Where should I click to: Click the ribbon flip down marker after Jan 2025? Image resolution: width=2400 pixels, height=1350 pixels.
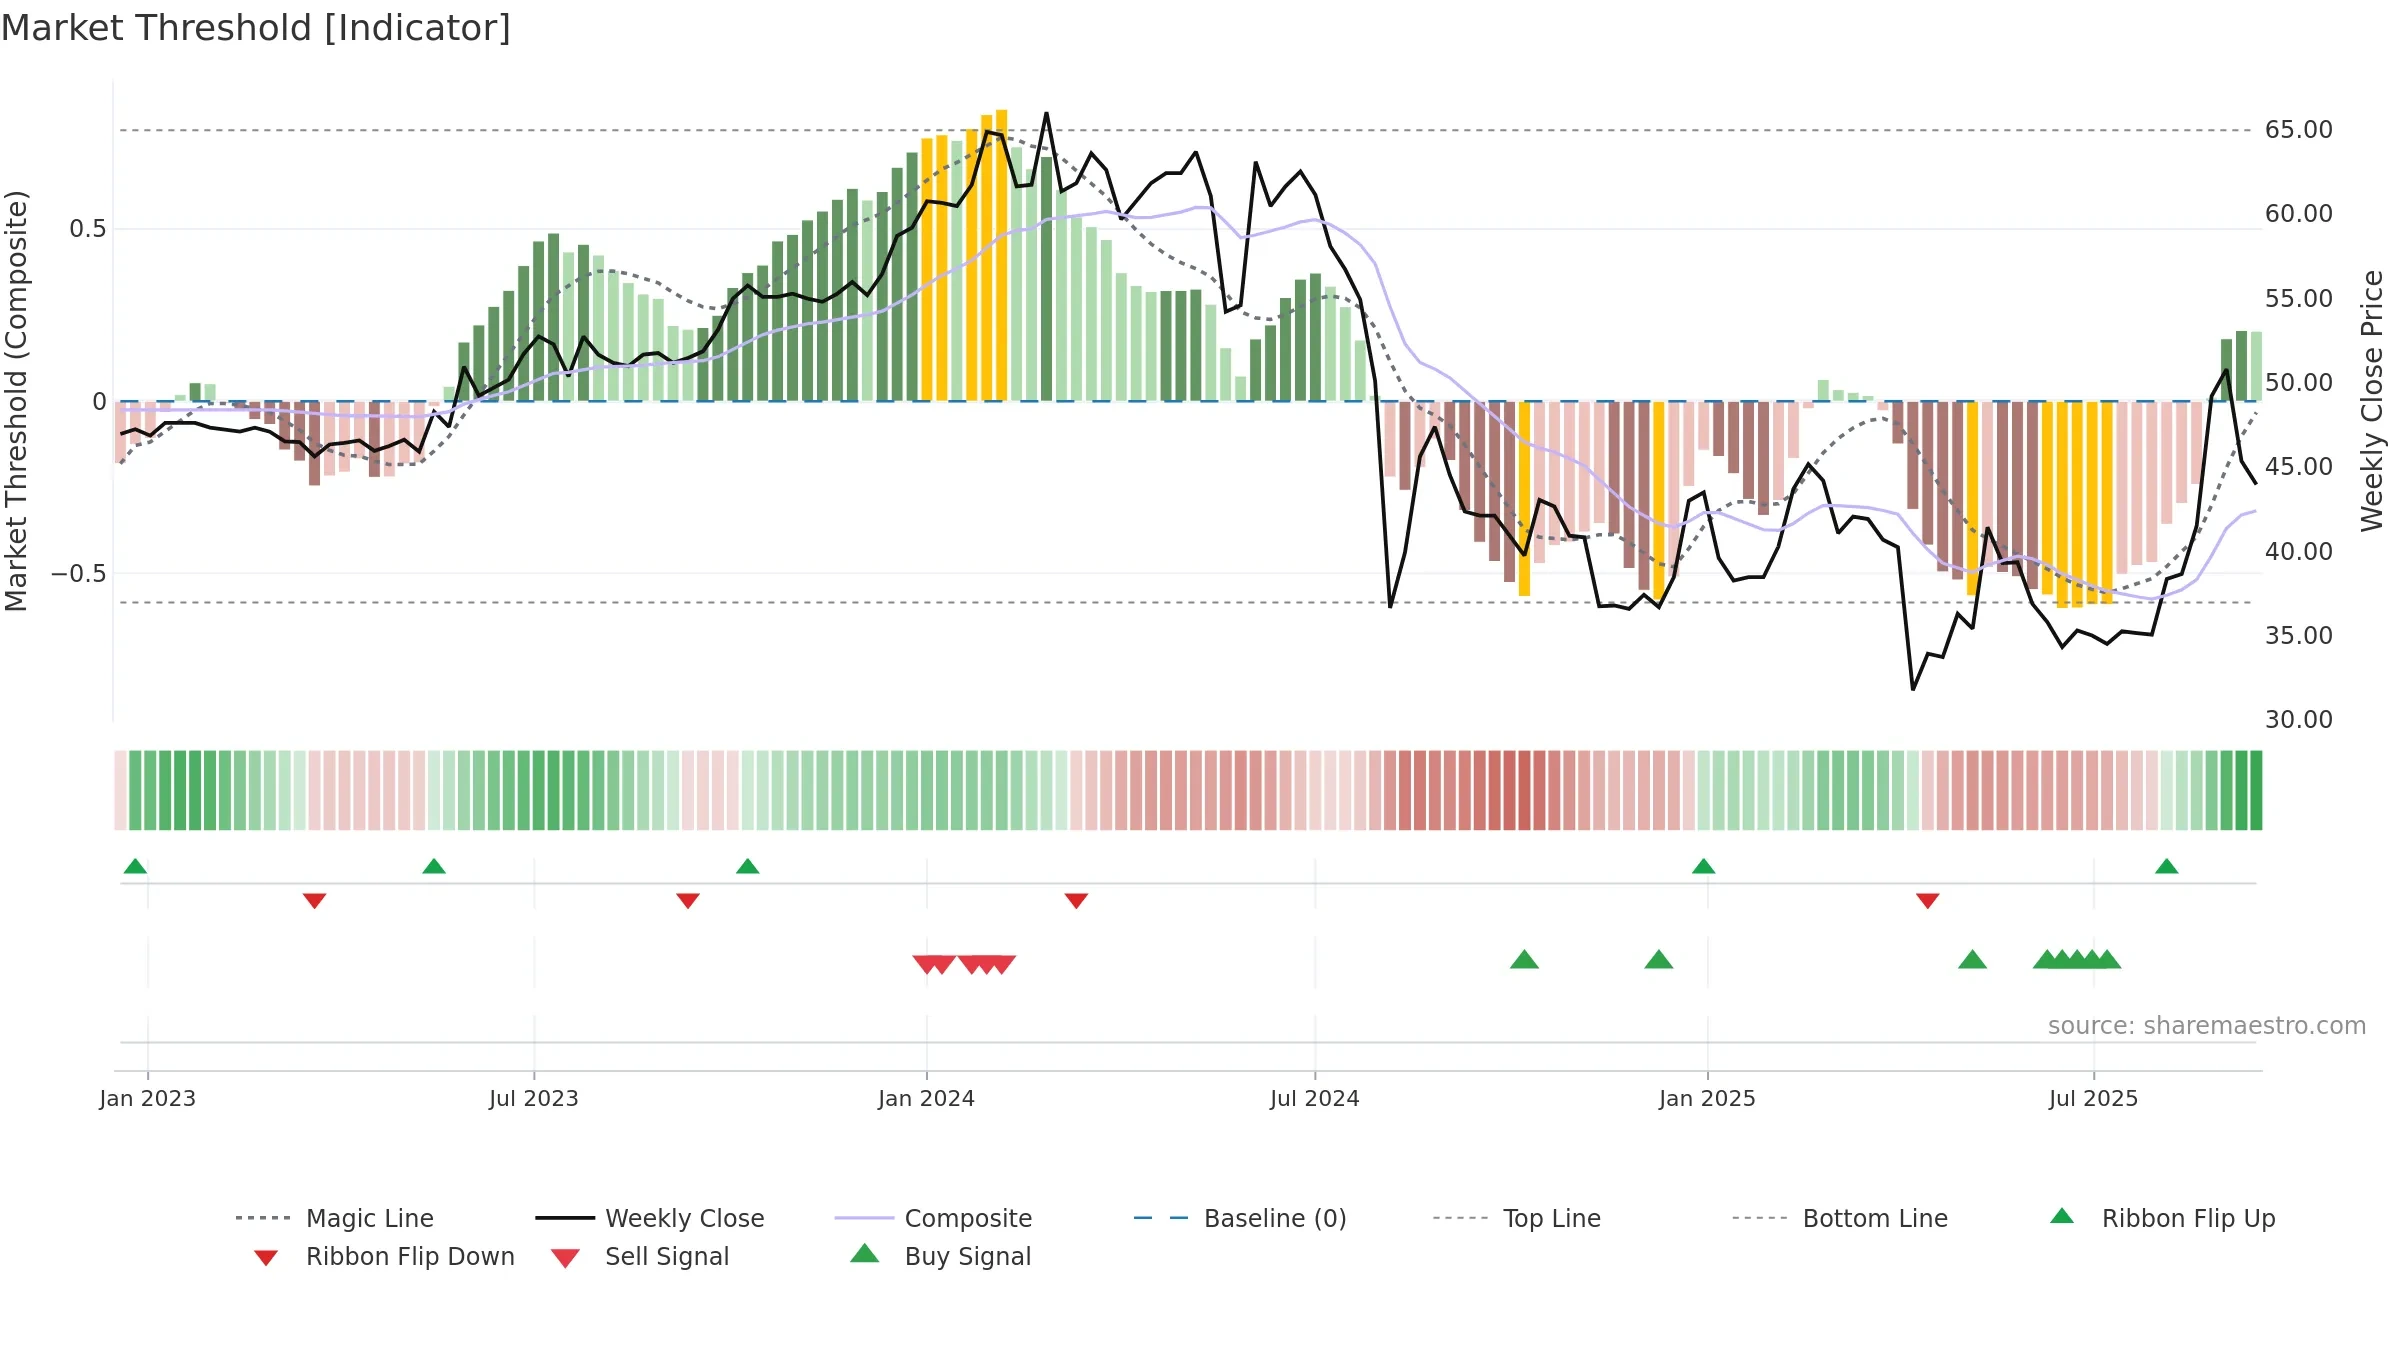(1928, 901)
